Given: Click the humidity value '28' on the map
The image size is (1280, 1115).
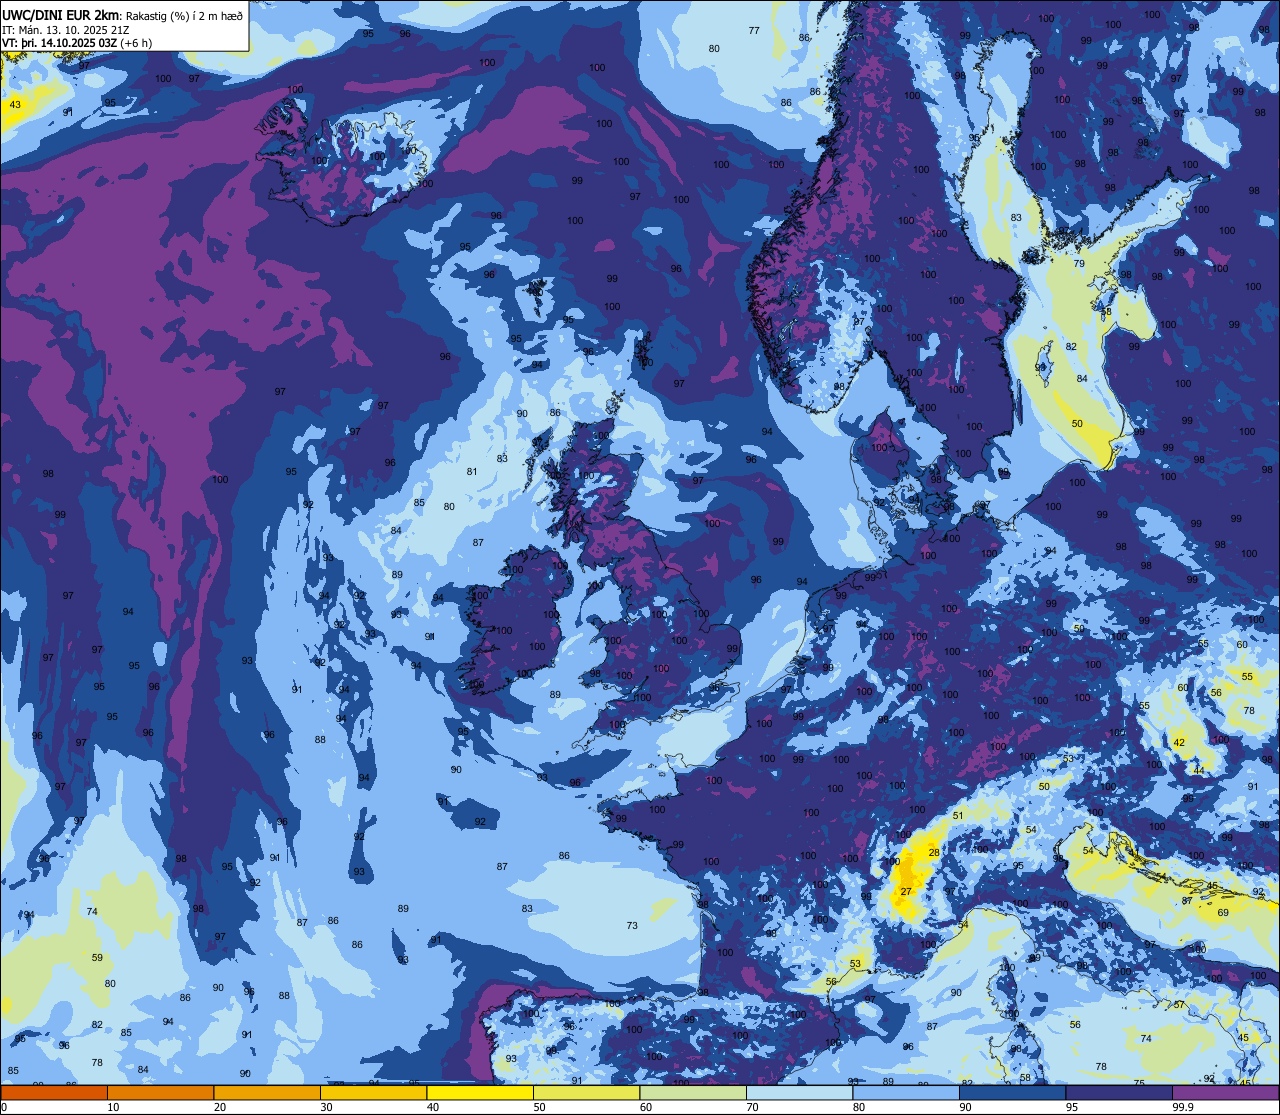Looking at the screenshot, I should click(934, 853).
